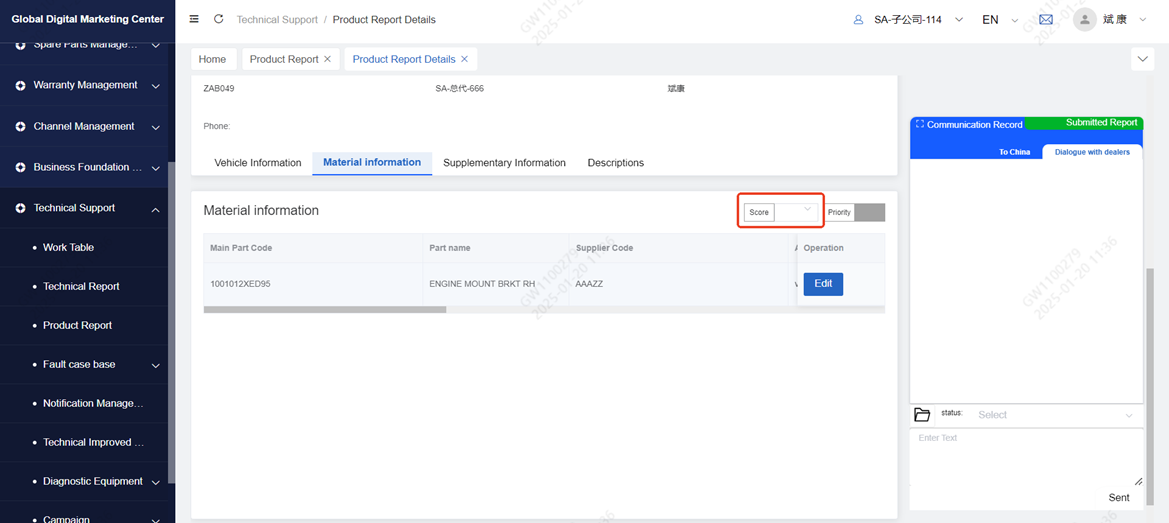Open the Supplementary Information tab
This screenshot has width=1169, height=523.
pos(504,163)
